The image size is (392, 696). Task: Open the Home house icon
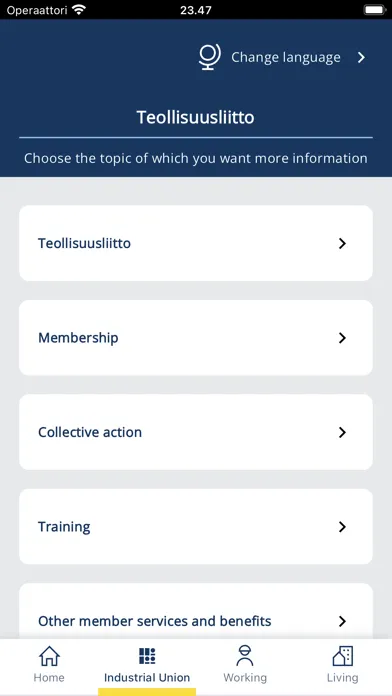pyautogui.click(x=49, y=656)
